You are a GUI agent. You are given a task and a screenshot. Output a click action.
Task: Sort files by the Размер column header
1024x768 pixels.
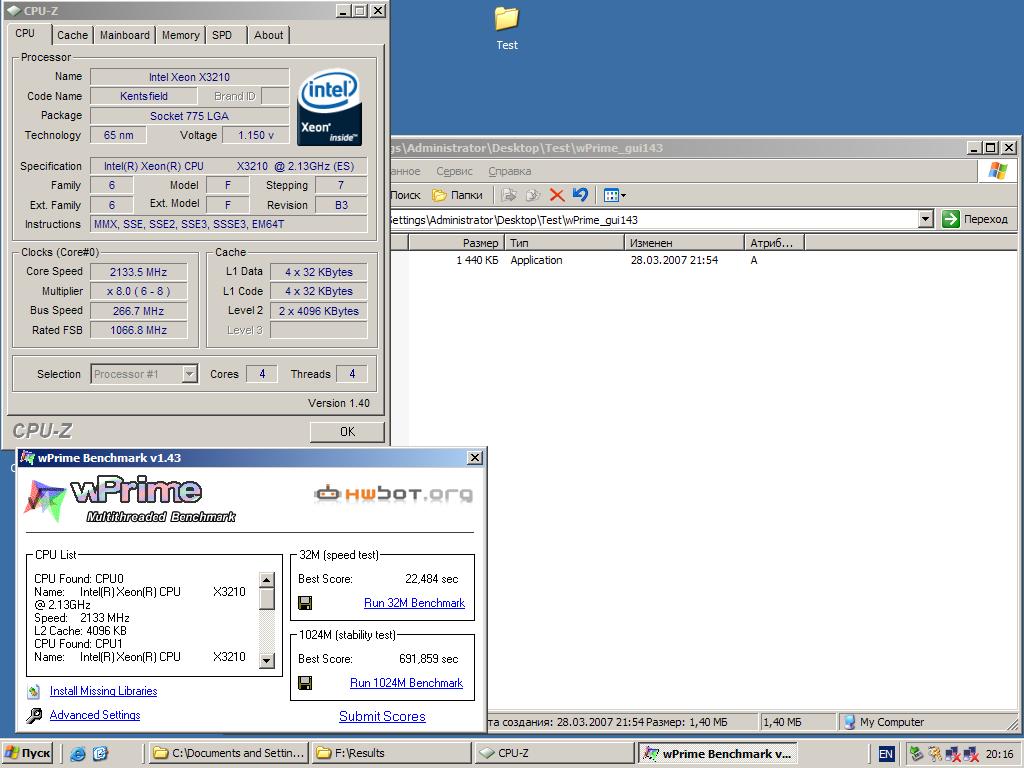[x=456, y=243]
